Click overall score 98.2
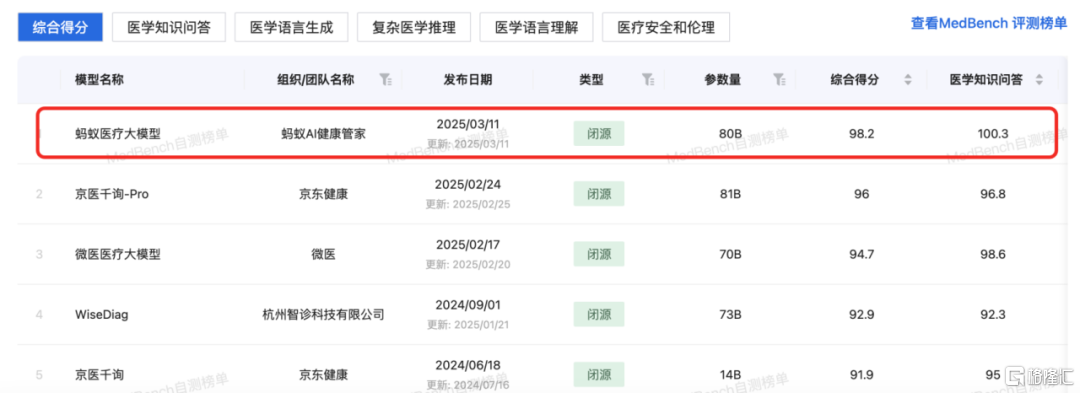Image resolution: width=1080 pixels, height=393 pixels. 862,134
